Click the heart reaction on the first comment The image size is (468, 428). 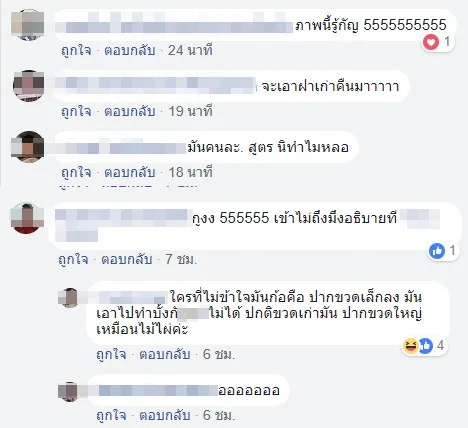(431, 42)
